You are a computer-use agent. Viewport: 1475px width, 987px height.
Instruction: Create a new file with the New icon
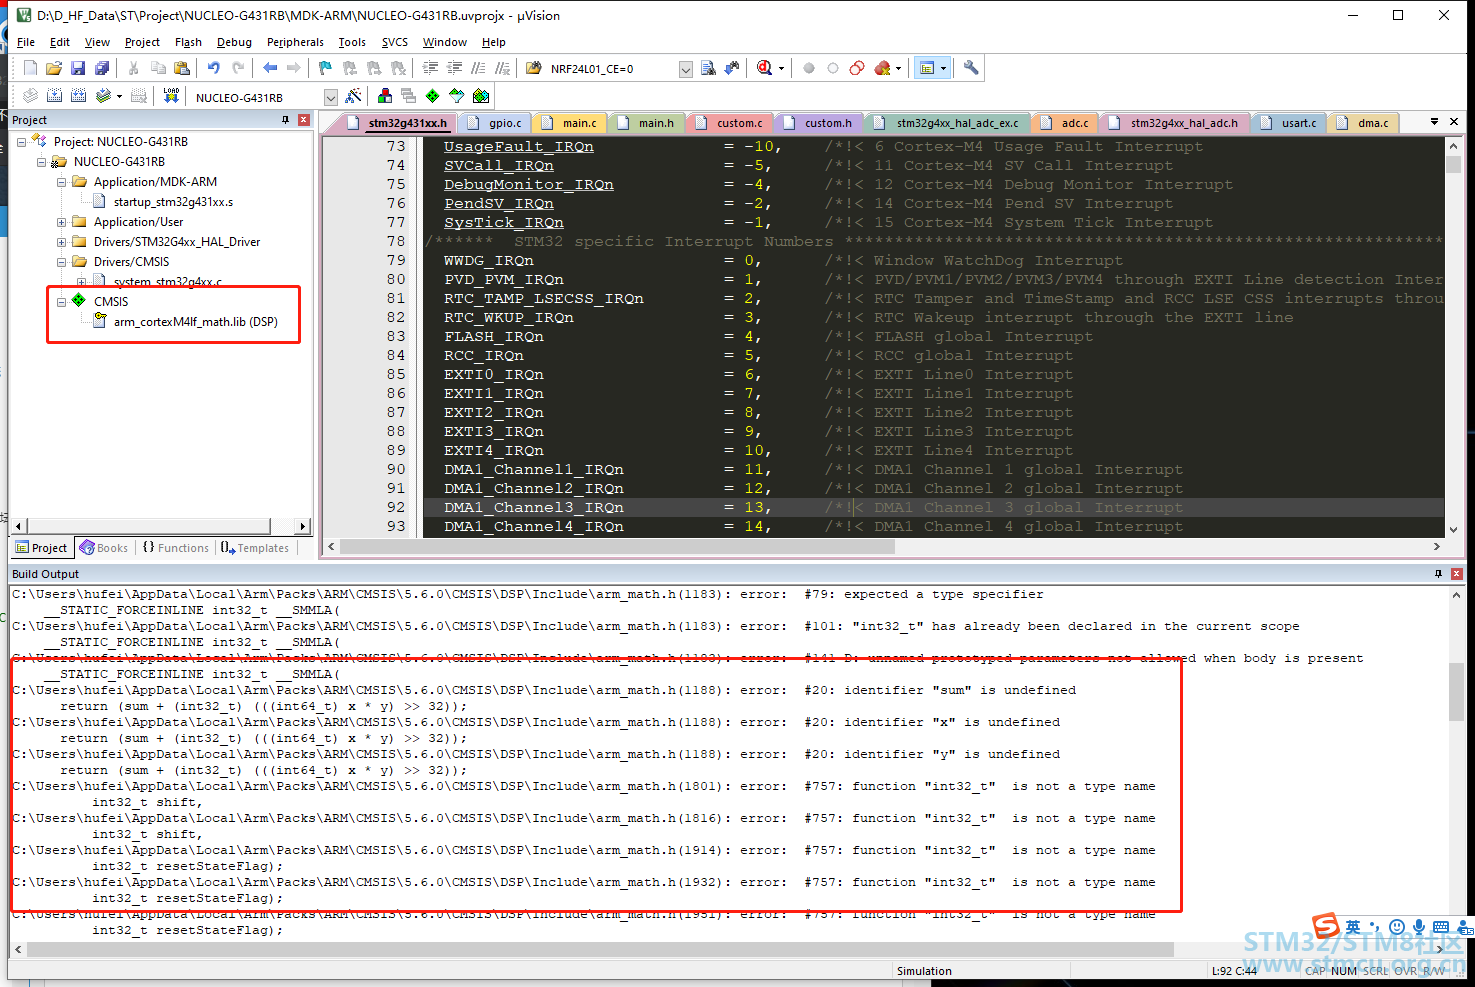[x=30, y=68]
